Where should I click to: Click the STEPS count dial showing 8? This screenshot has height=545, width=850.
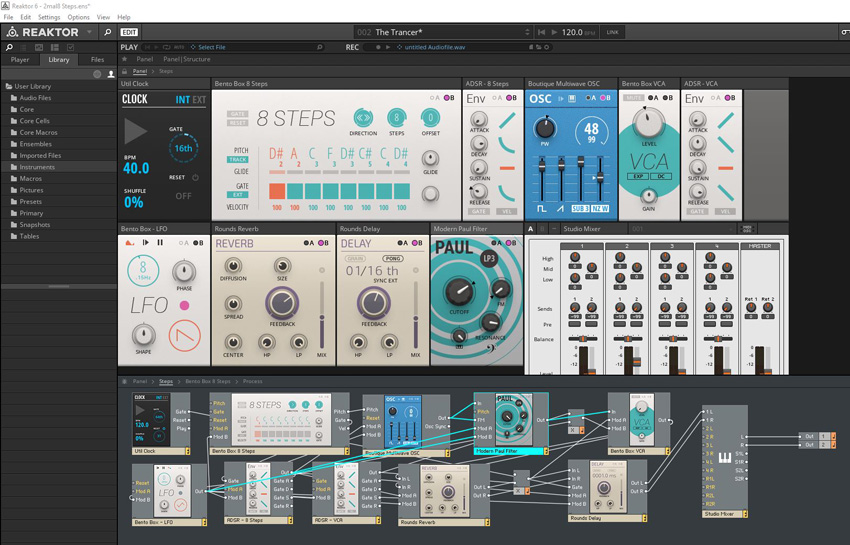[x=396, y=118]
